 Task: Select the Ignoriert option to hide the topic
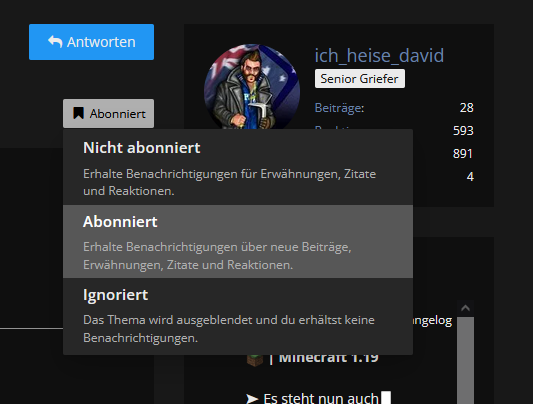point(238,316)
